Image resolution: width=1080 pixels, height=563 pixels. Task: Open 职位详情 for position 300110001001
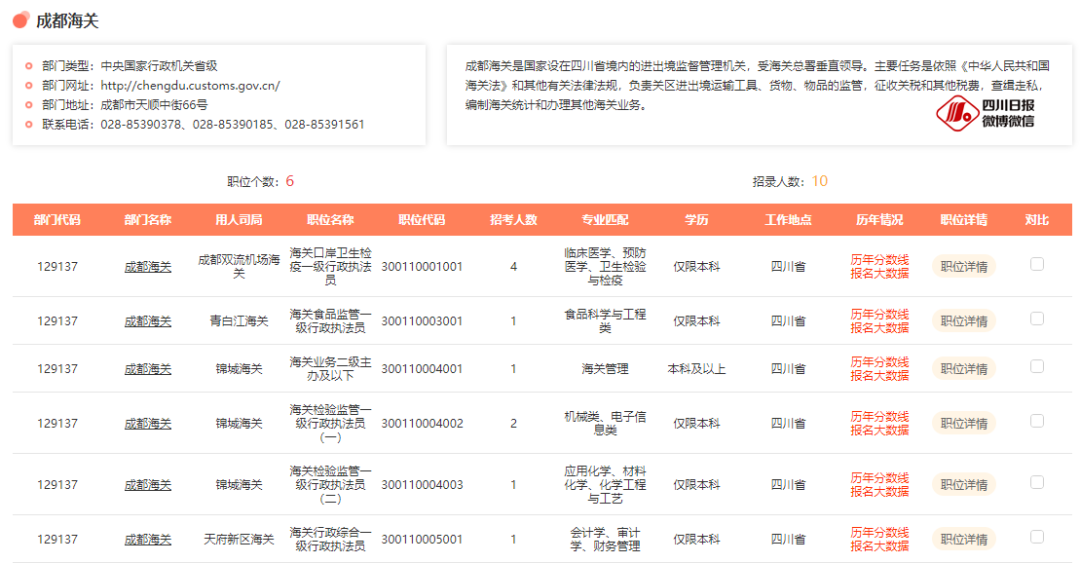pyautogui.click(x=964, y=267)
